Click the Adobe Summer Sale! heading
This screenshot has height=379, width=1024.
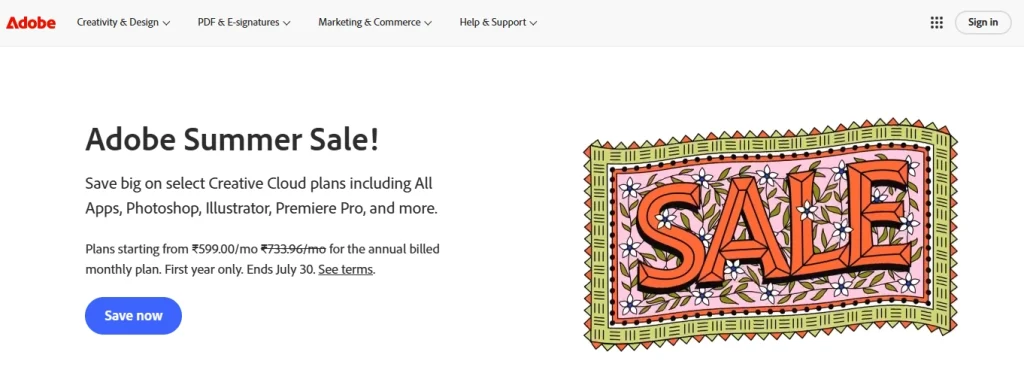point(232,140)
